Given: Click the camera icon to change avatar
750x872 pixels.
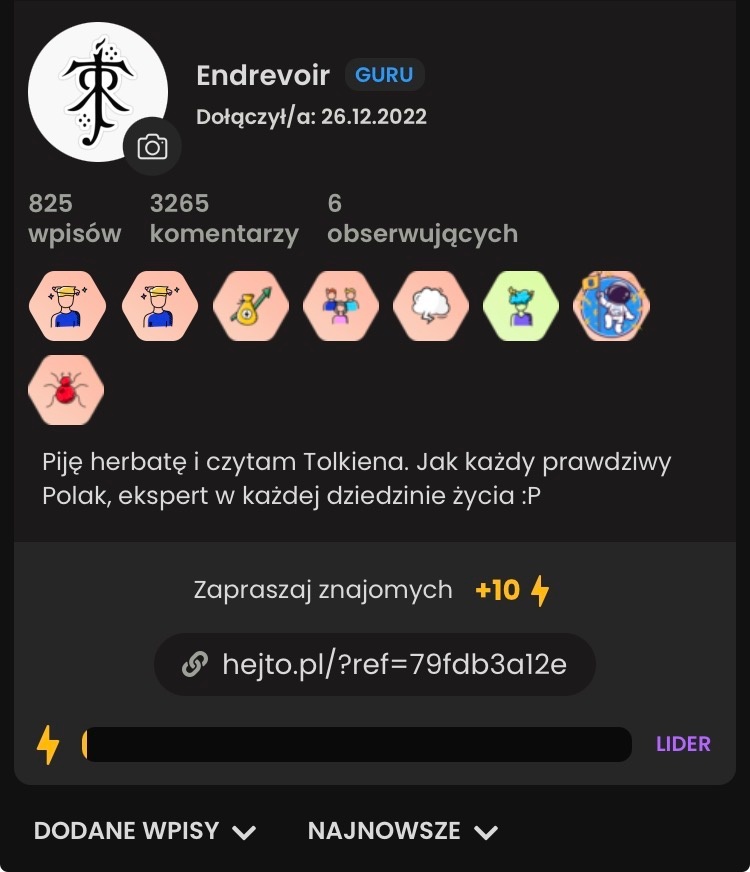Looking at the screenshot, I should (152, 147).
